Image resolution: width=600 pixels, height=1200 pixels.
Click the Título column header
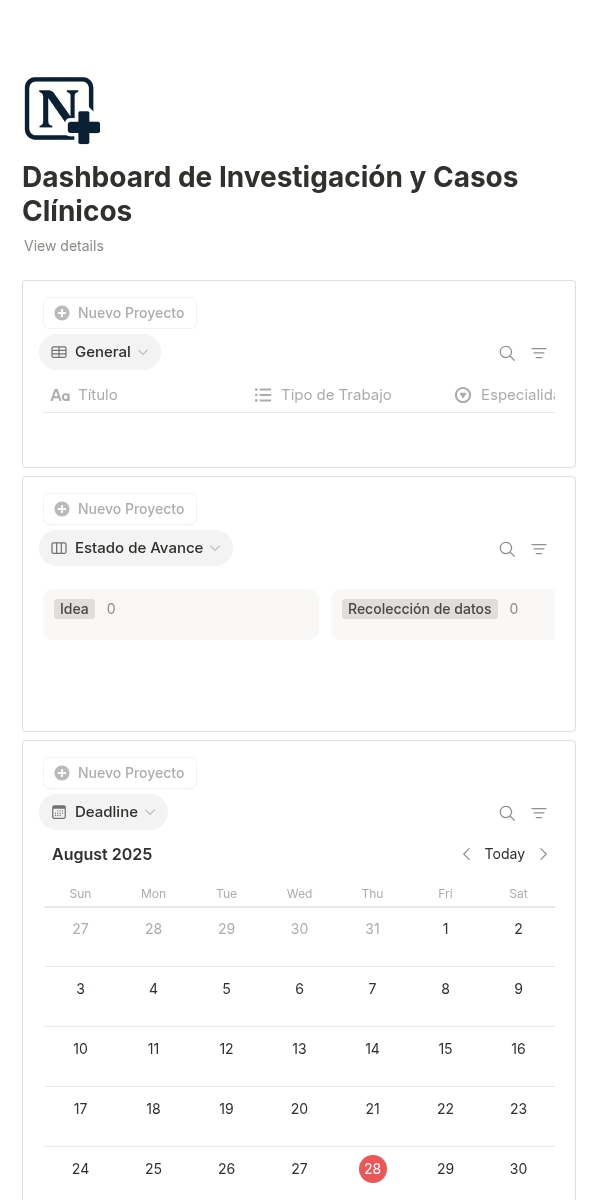tap(97, 395)
